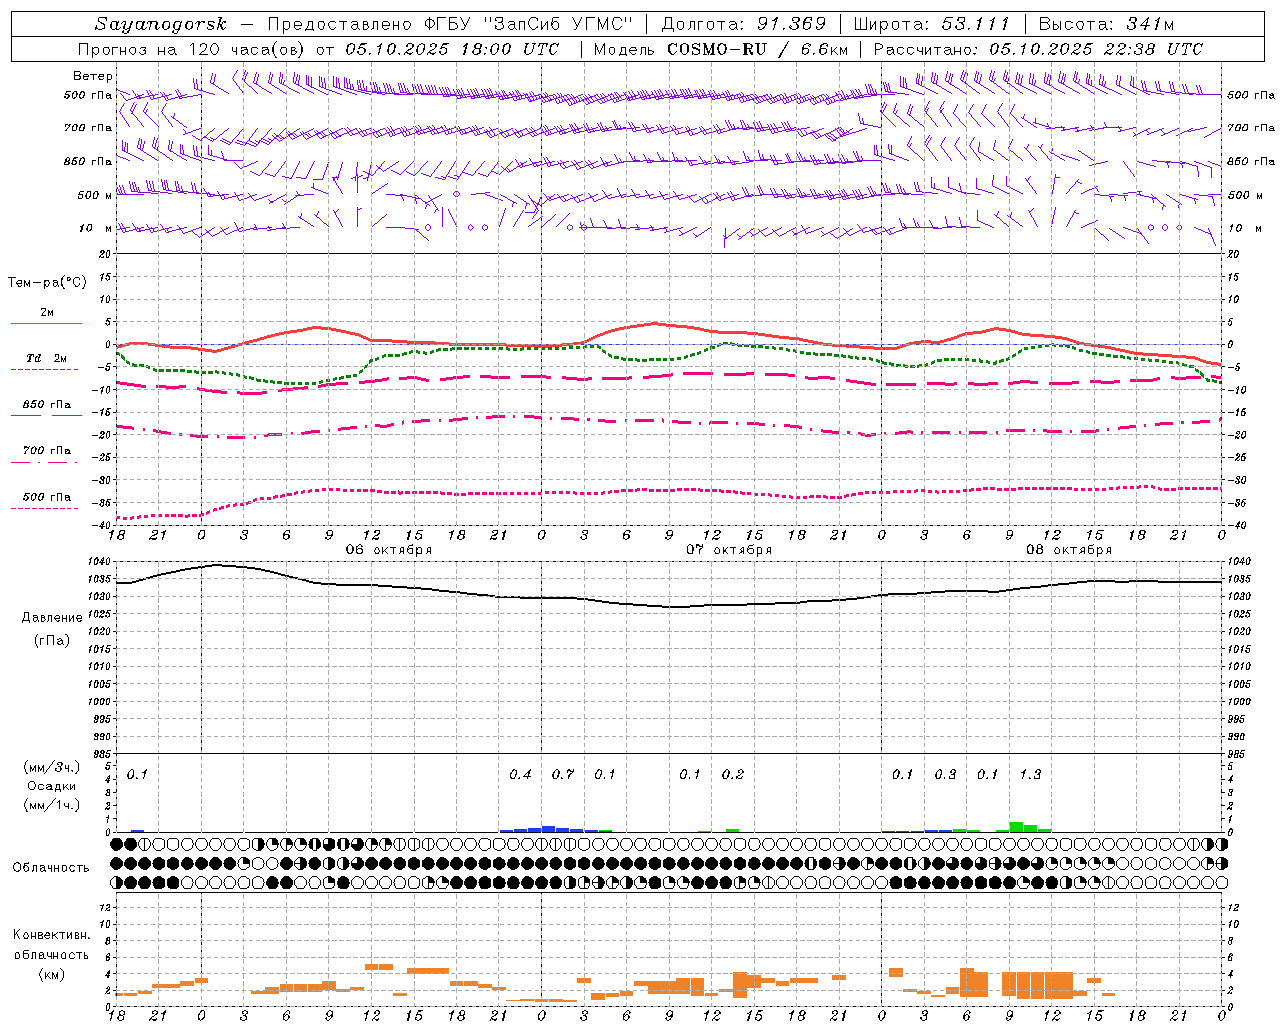Click the 700 гПа temperature legend entry
This screenshot has height=1024, width=1280.
47,451
